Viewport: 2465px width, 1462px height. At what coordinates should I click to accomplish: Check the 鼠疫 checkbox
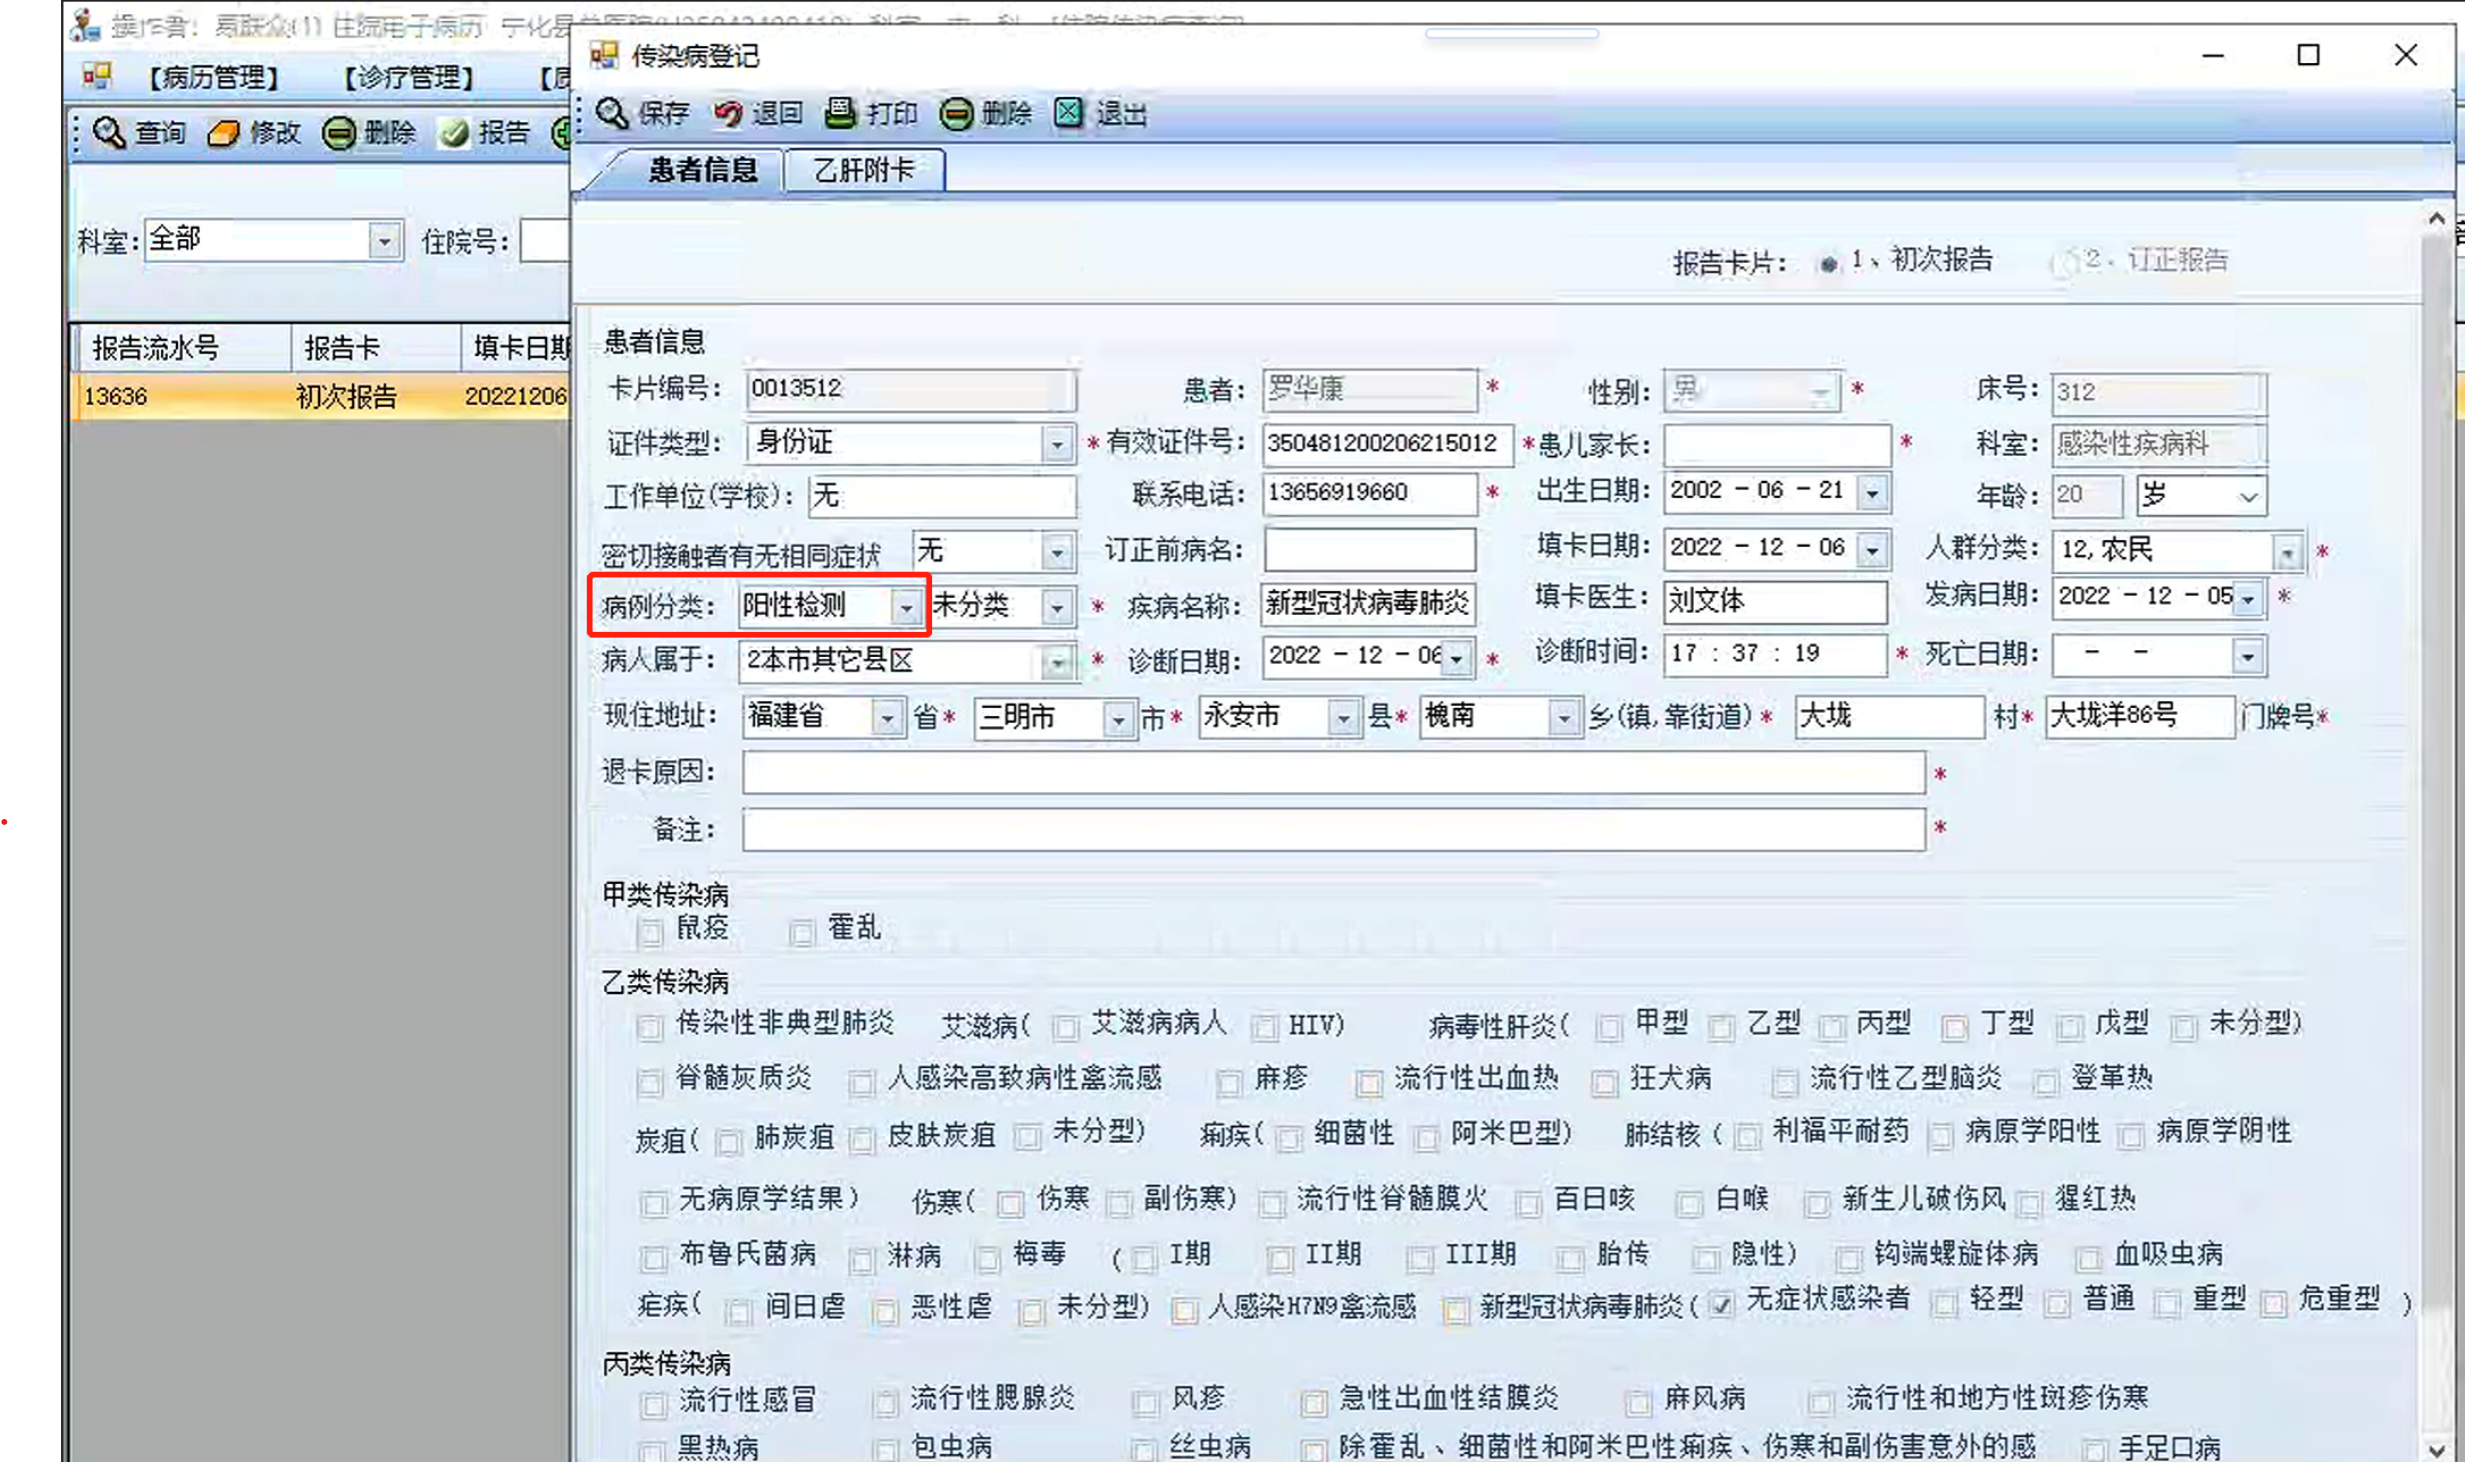[650, 932]
